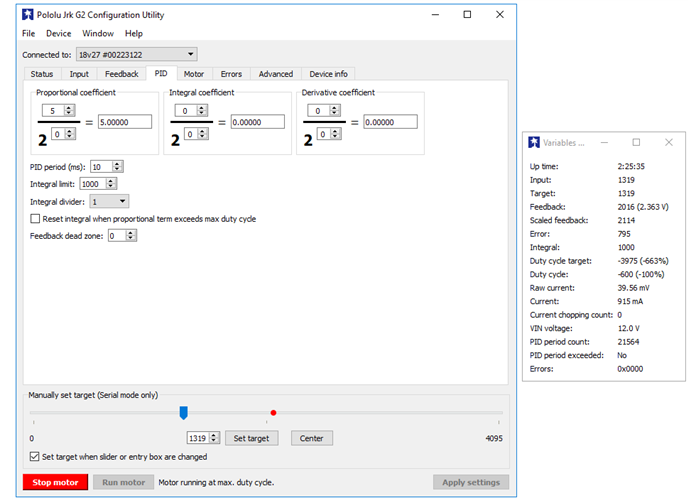Increase the PID period value
This screenshot has height=500, width=700.
click(118, 164)
